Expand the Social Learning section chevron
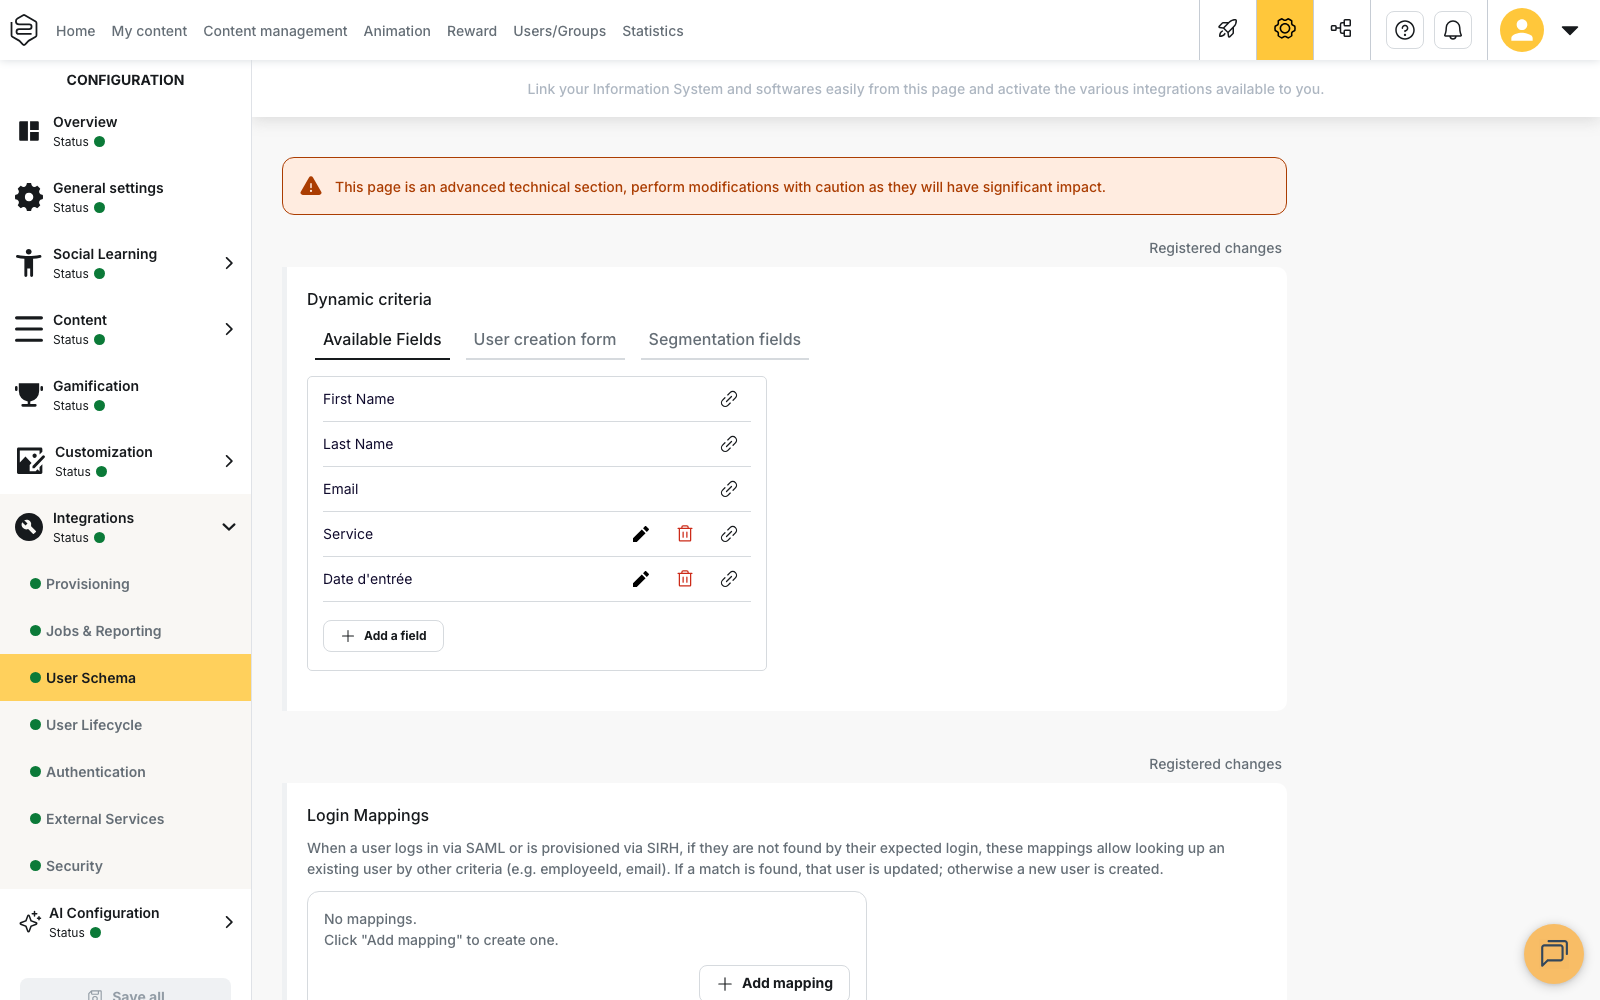Screen dimensions: 1600x1000 click(x=229, y=263)
